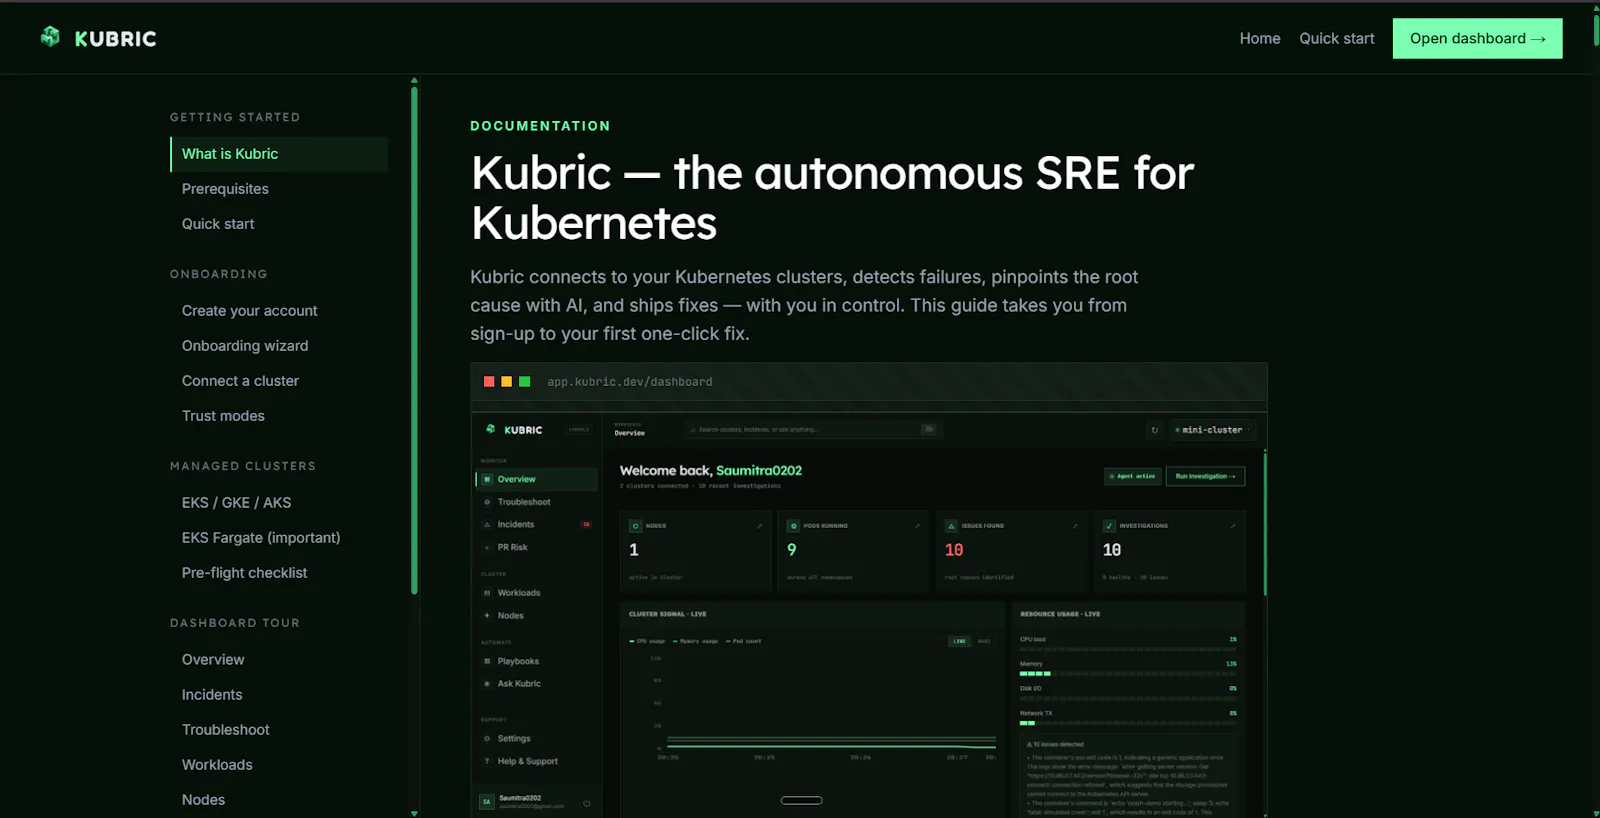
Task: Click the white pill handle below the chart
Action: click(x=801, y=800)
